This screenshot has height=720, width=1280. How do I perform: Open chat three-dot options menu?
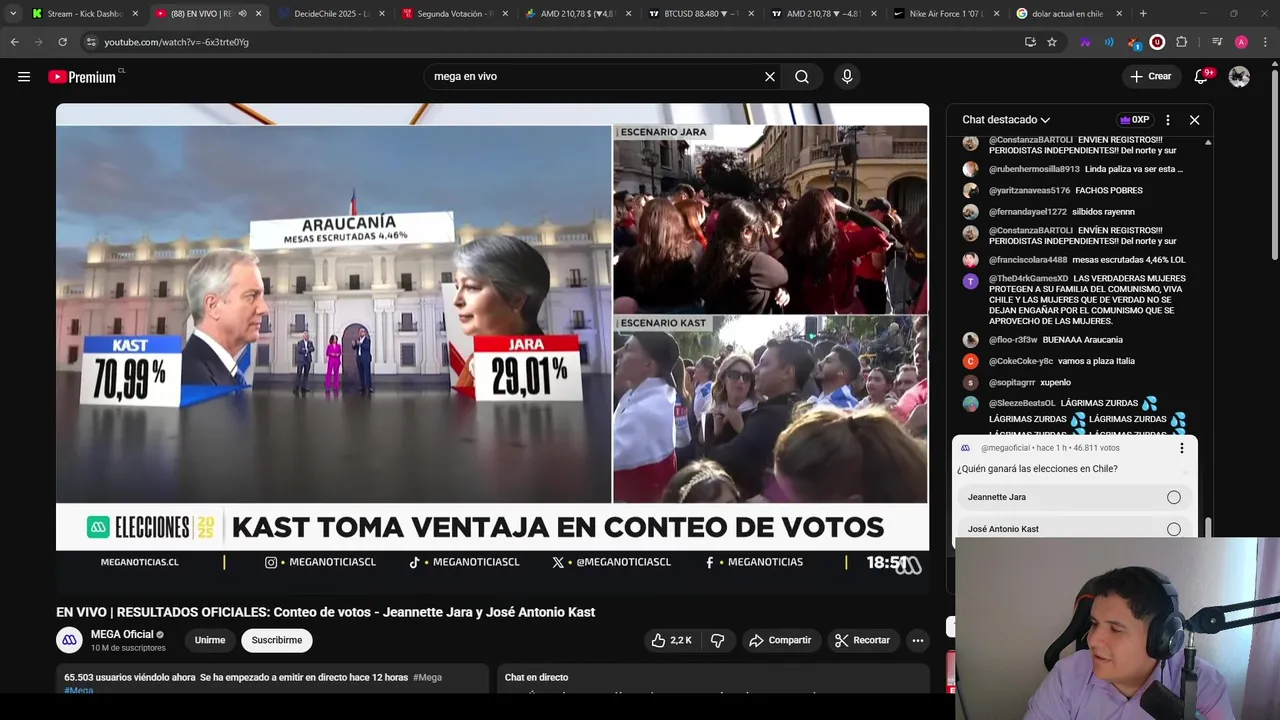pyautogui.click(x=1167, y=120)
